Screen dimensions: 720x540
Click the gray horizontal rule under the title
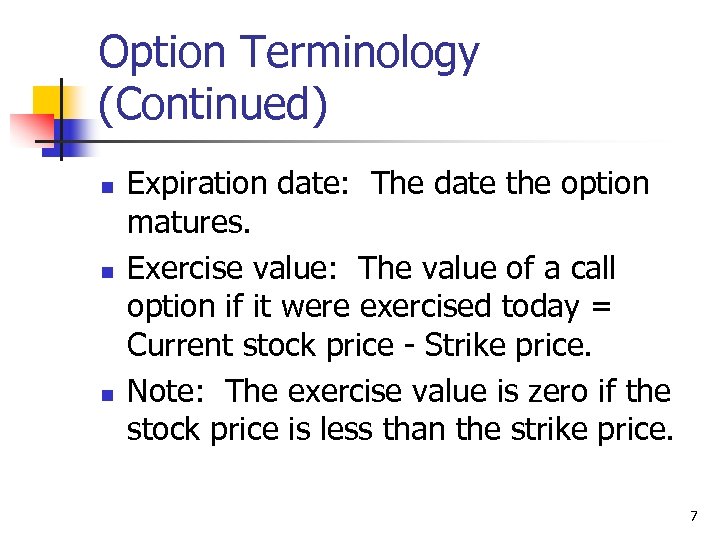pyautogui.click(x=400, y=142)
